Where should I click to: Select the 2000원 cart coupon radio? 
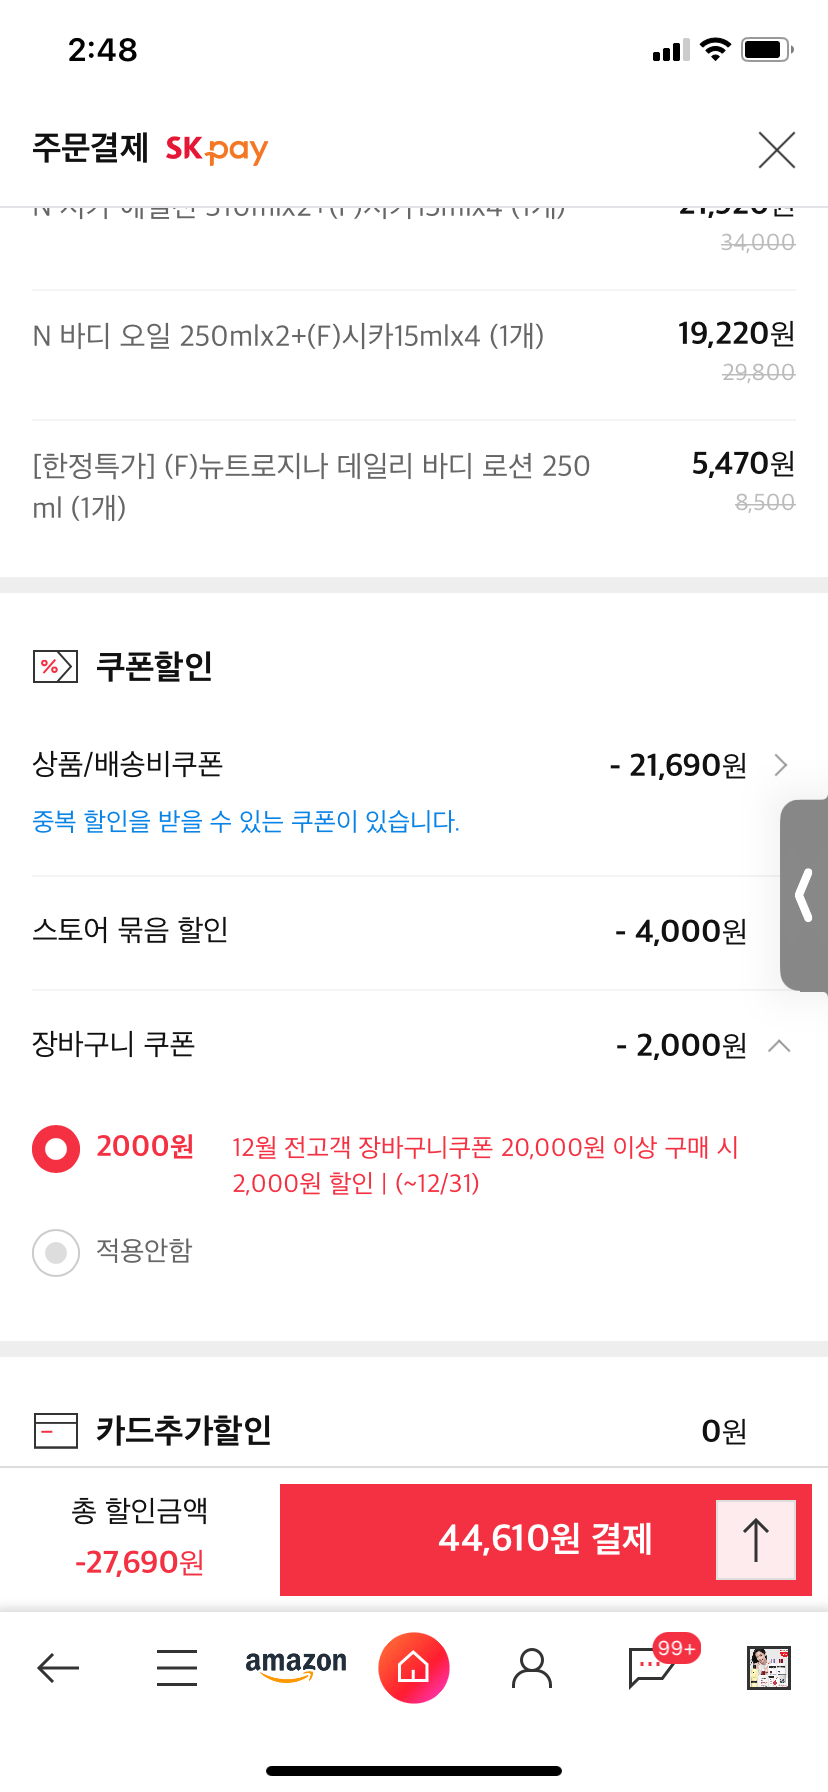56,1148
